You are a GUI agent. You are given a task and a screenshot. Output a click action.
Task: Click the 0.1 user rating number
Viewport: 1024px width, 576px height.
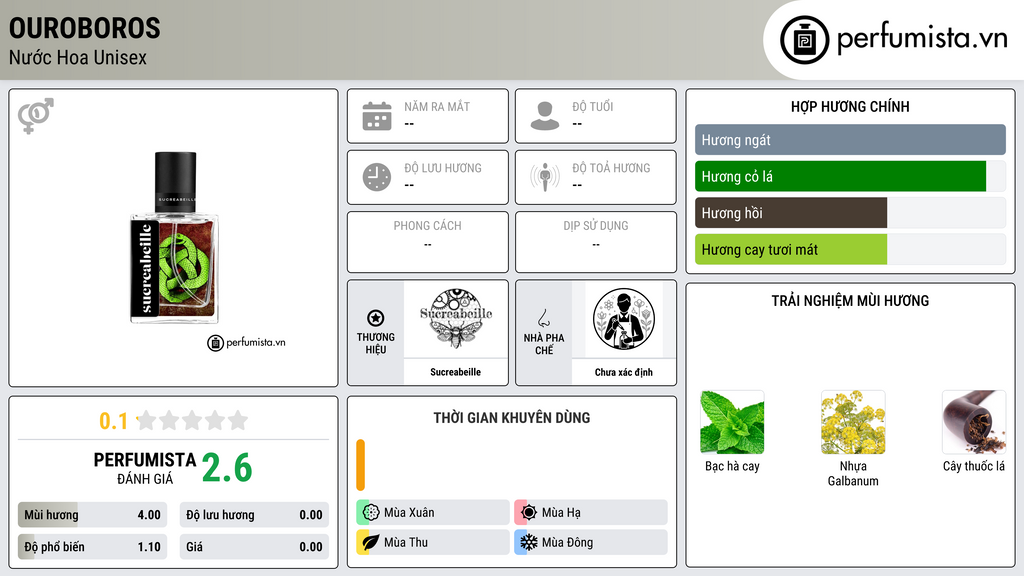[113, 421]
